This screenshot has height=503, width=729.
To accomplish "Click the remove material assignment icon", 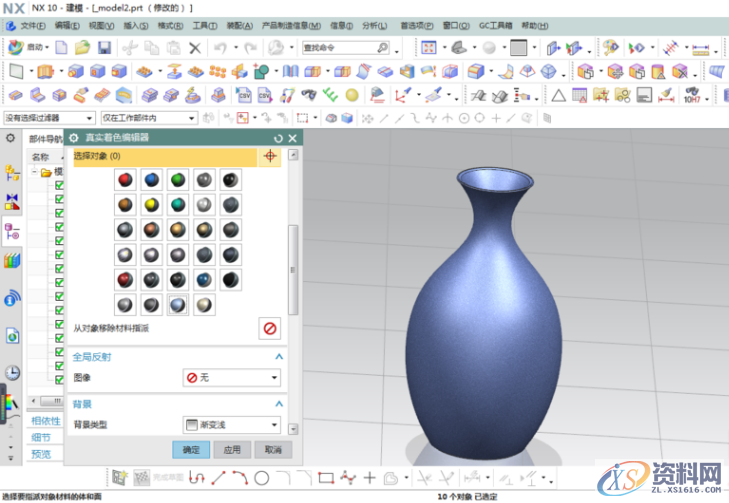I will [269, 328].
